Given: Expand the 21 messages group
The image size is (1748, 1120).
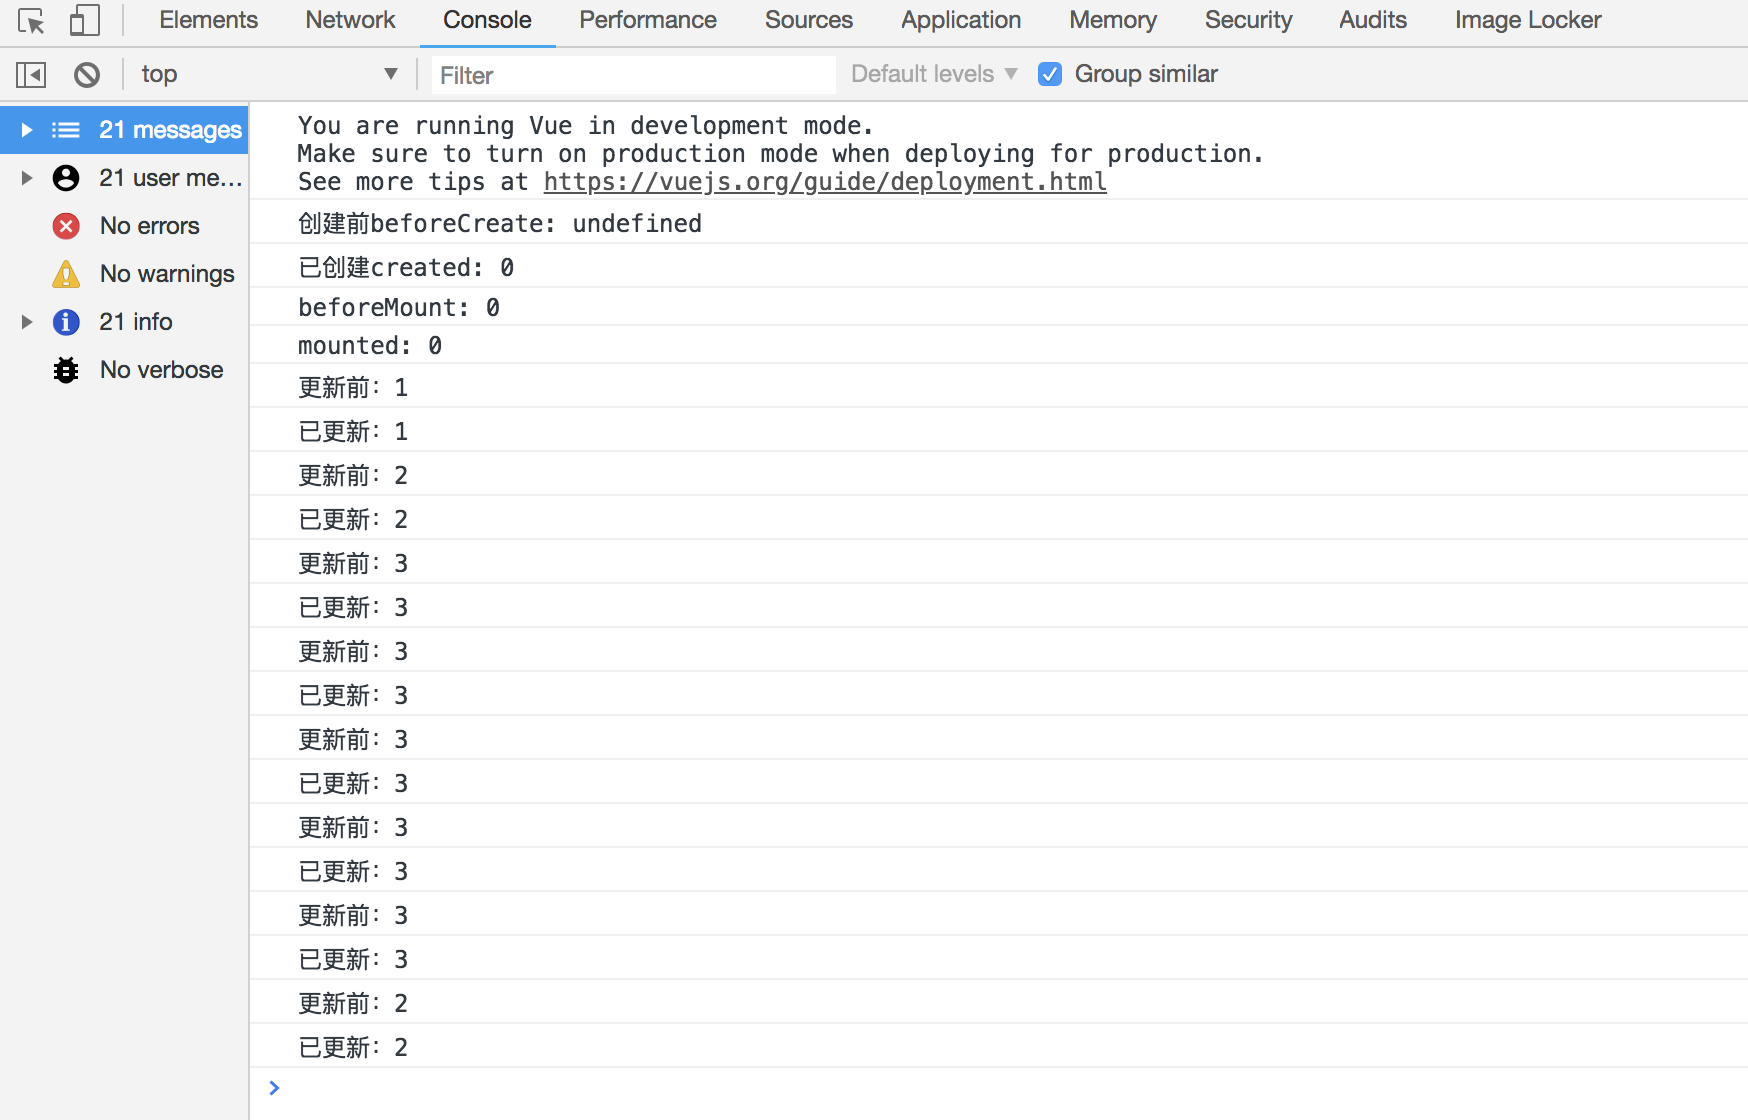Looking at the screenshot, I should point(27,130).
